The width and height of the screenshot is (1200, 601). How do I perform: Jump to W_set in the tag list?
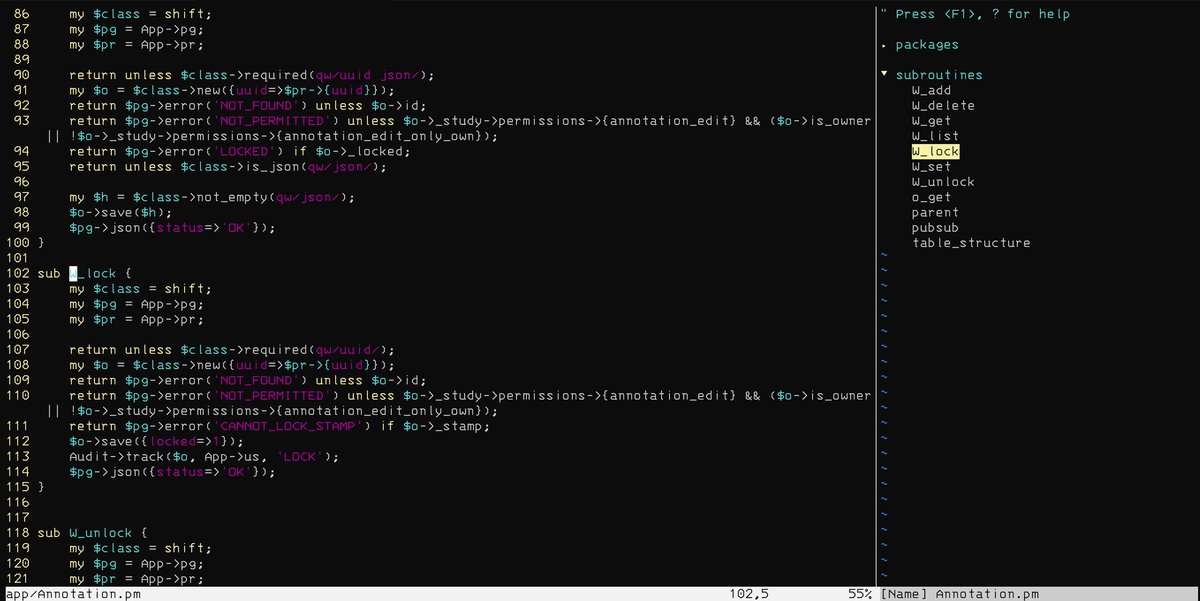coord(931,167)
